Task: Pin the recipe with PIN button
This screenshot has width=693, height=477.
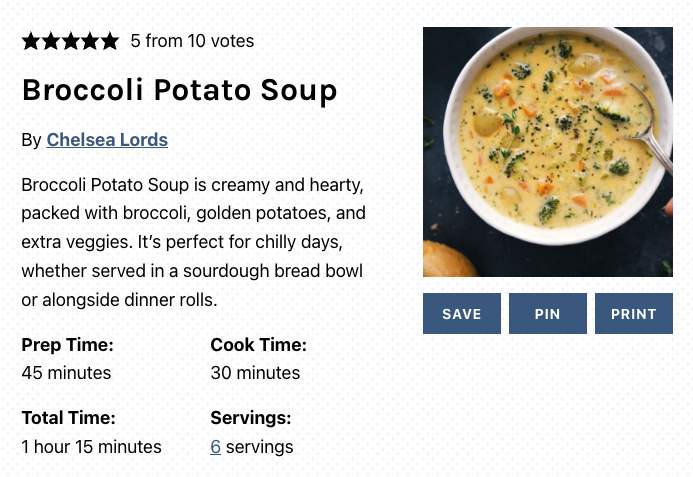Action: coord(547,314)
